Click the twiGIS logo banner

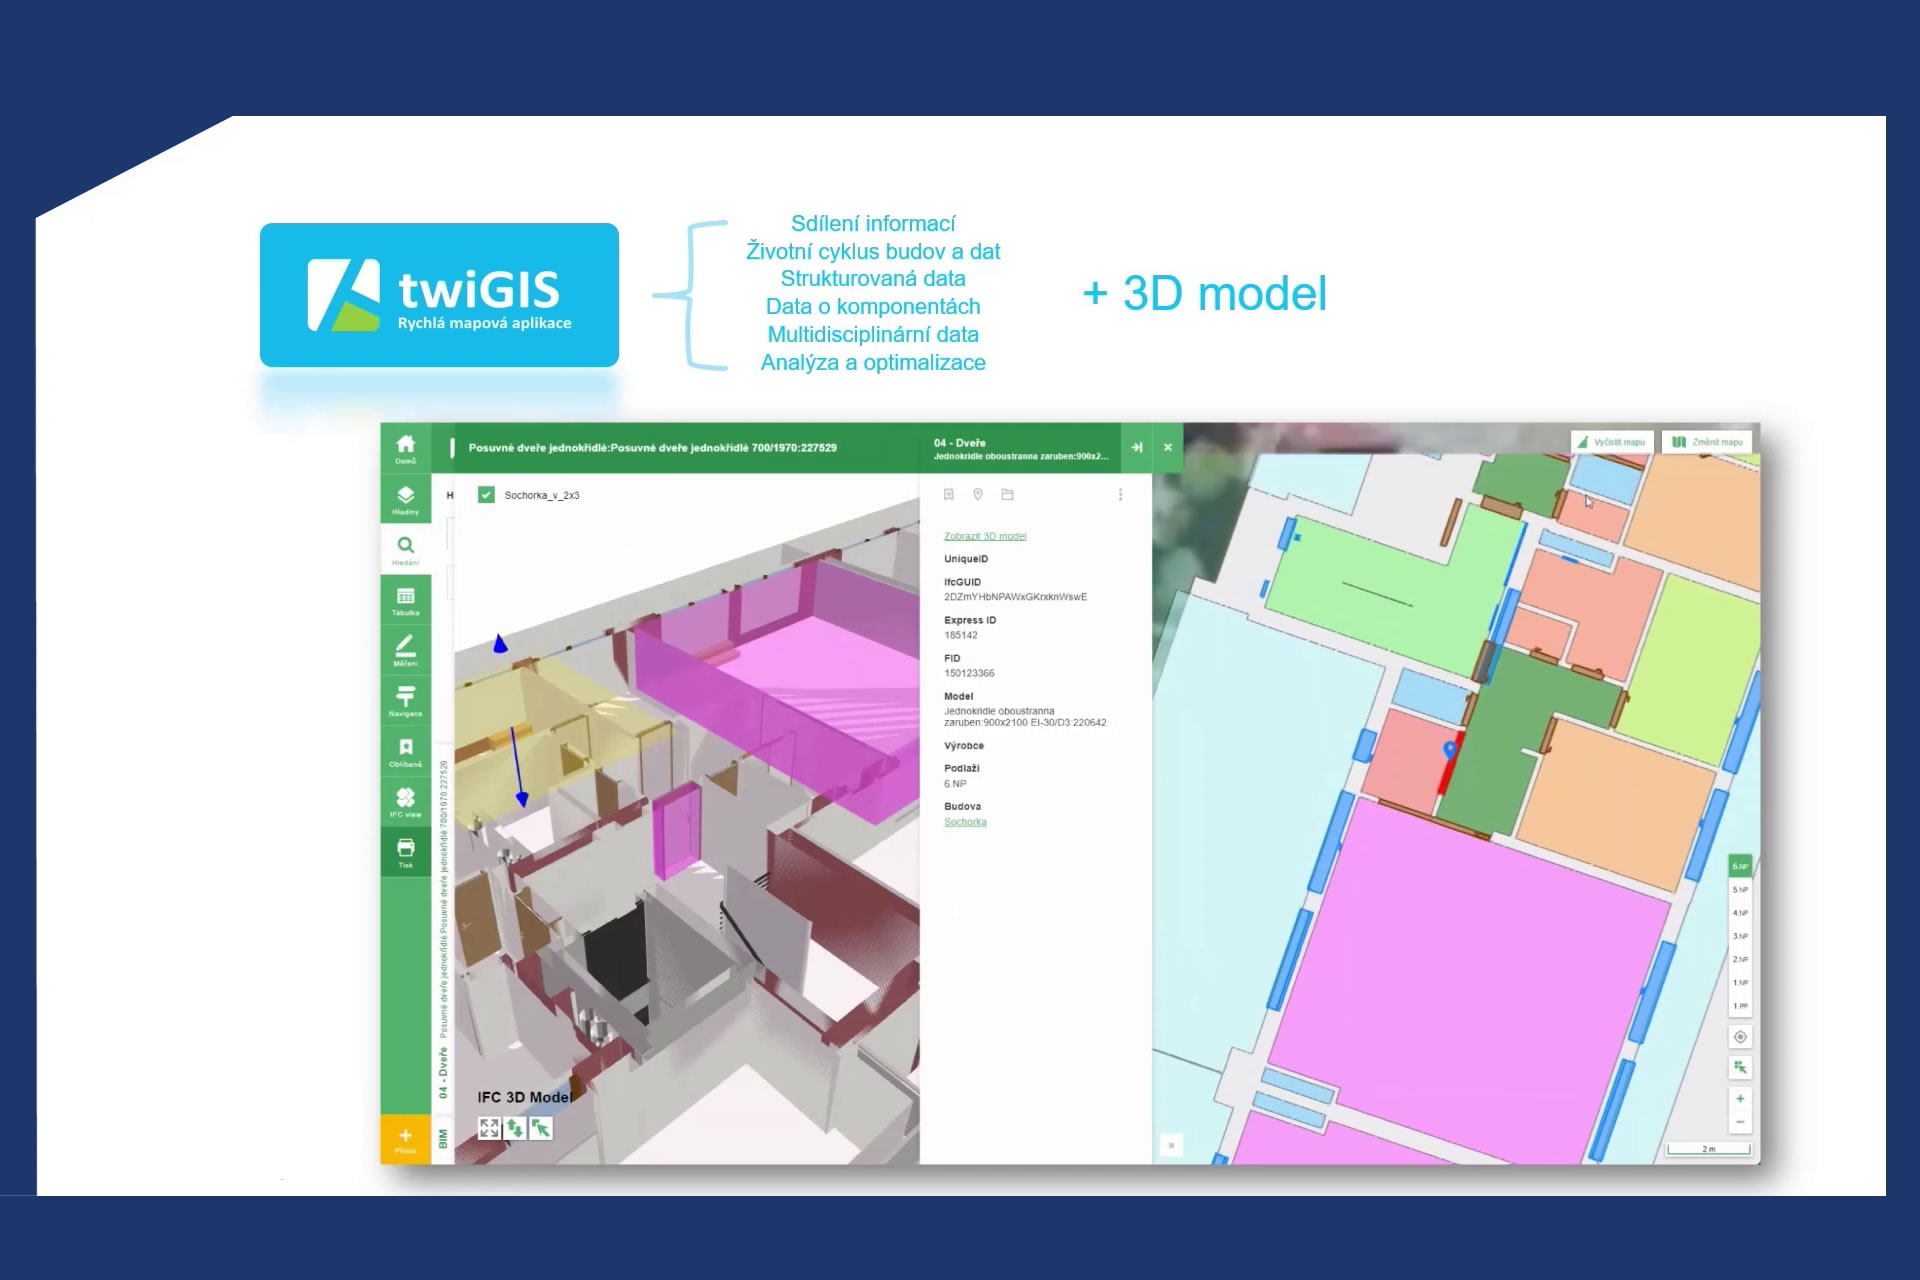439,295
